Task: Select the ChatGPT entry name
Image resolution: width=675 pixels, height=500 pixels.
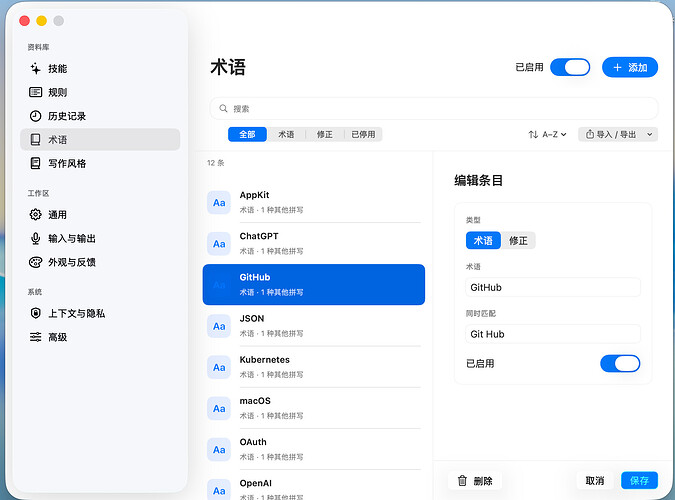Action: click(x=259, y=236)
